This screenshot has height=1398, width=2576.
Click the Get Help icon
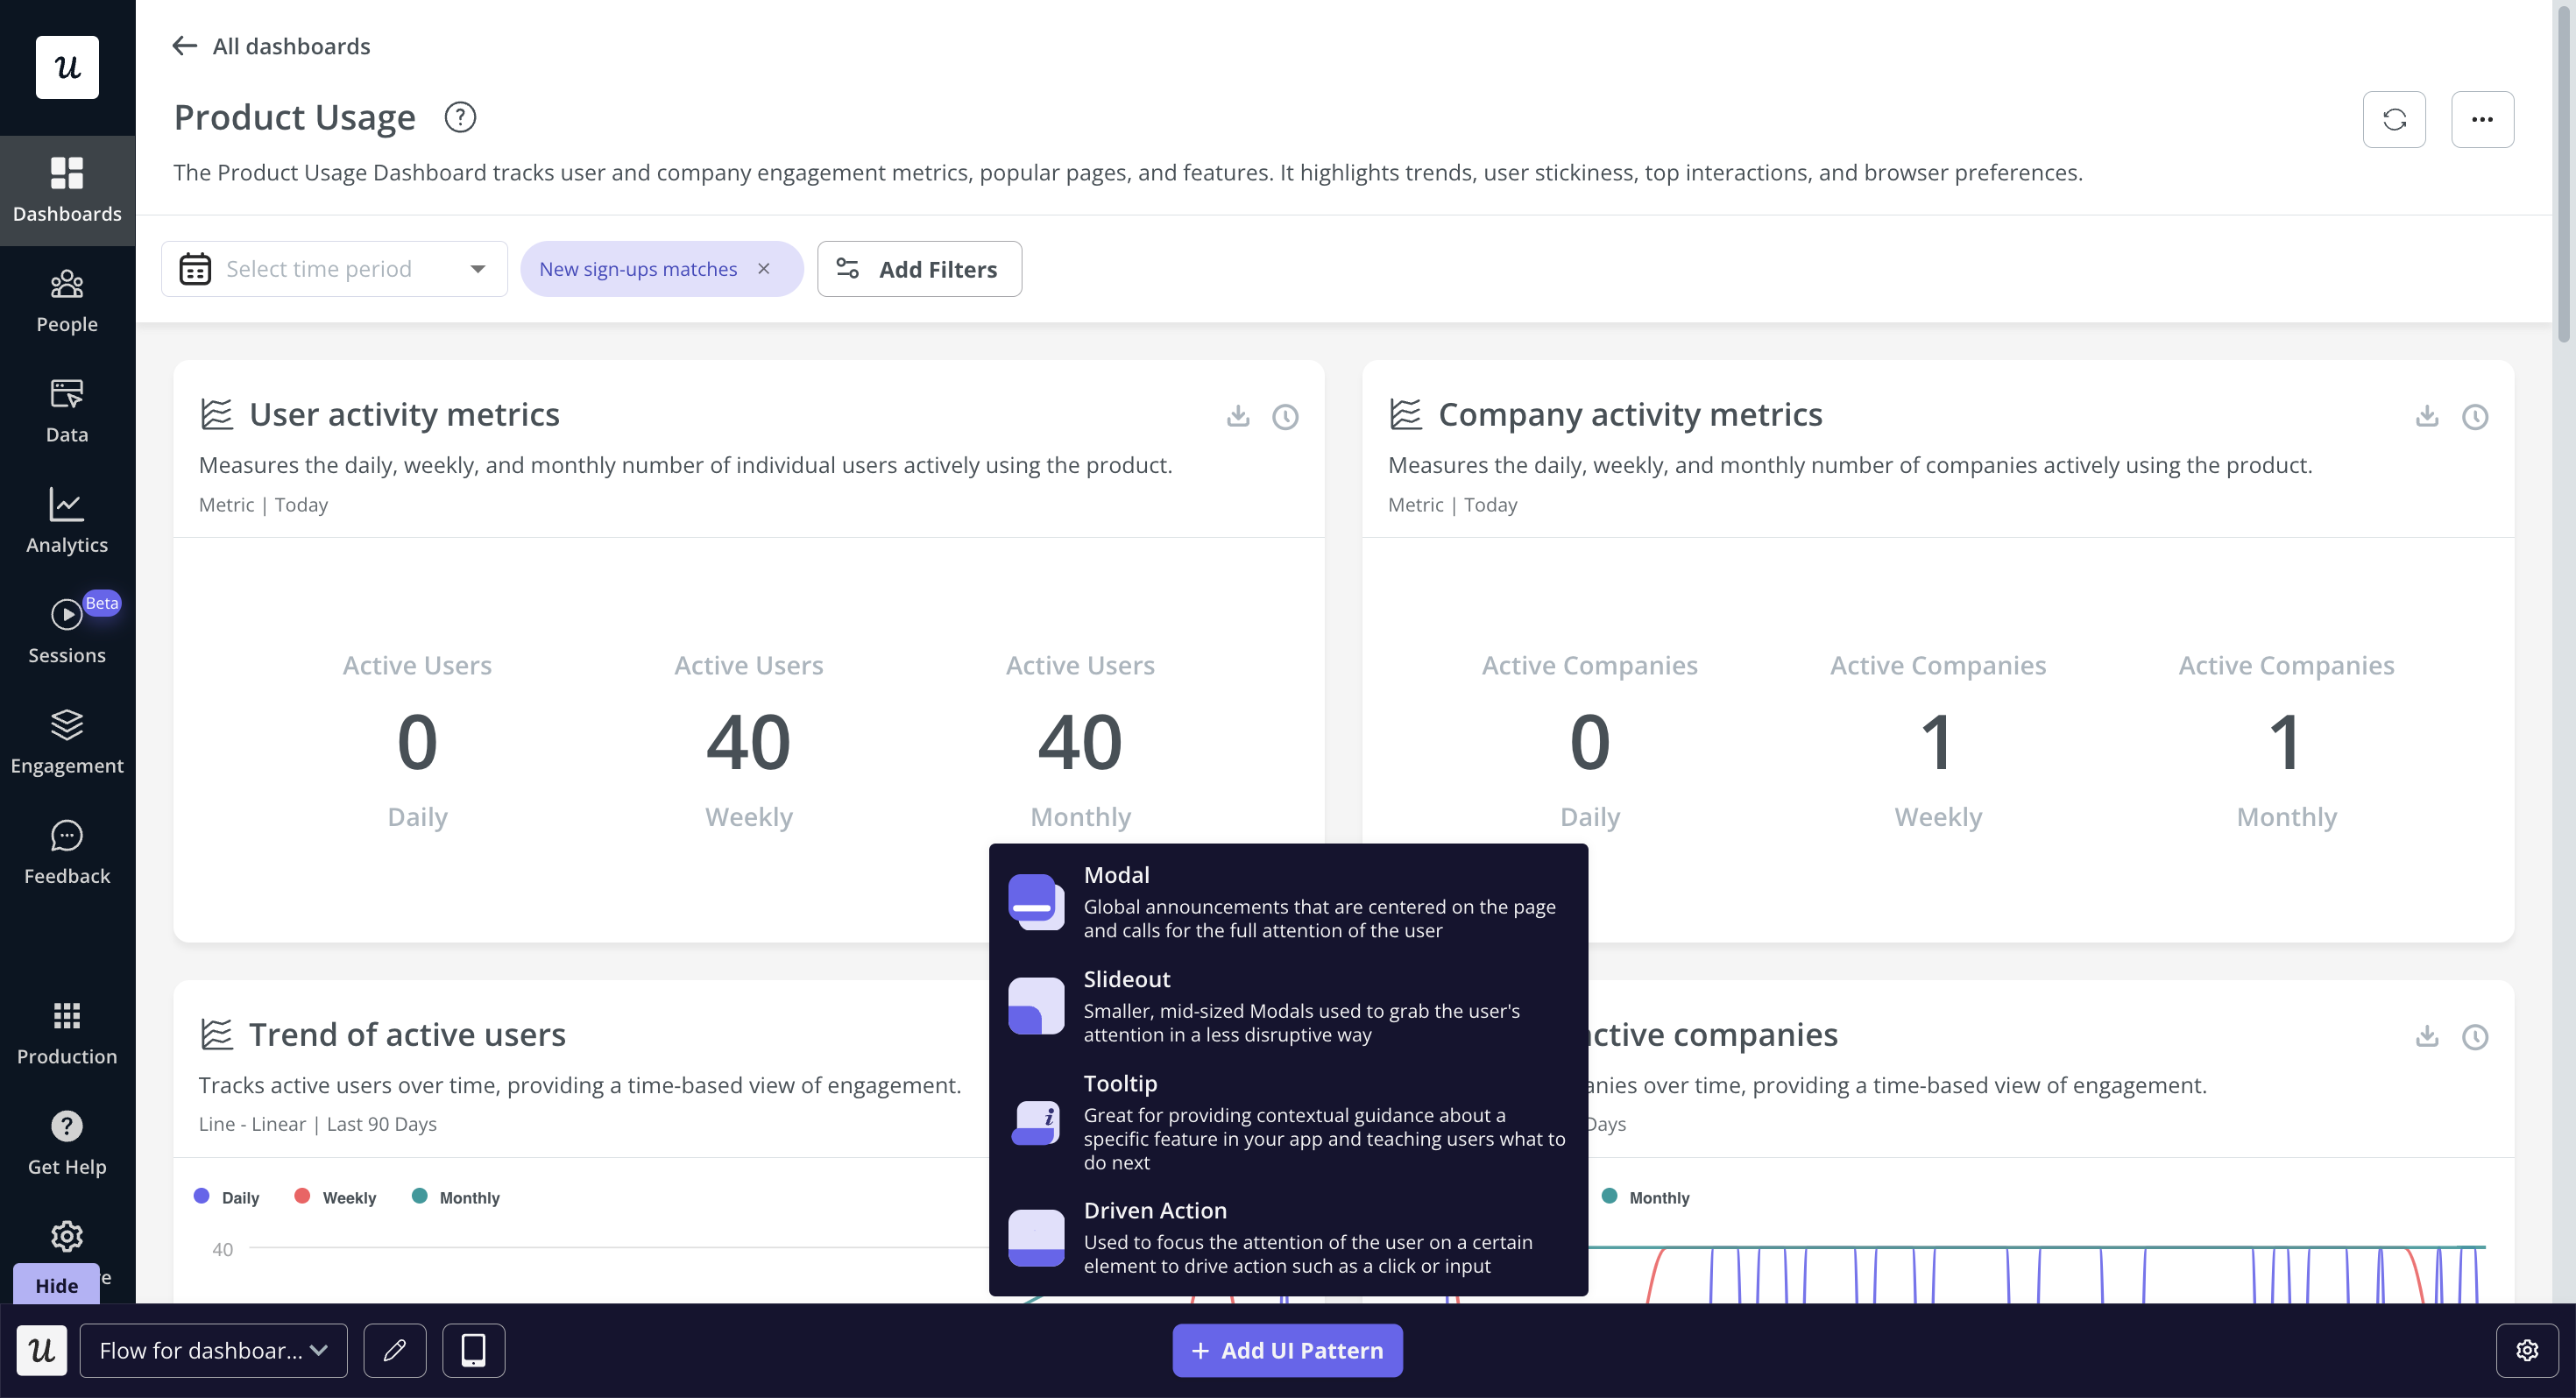tap(67, 1126)
